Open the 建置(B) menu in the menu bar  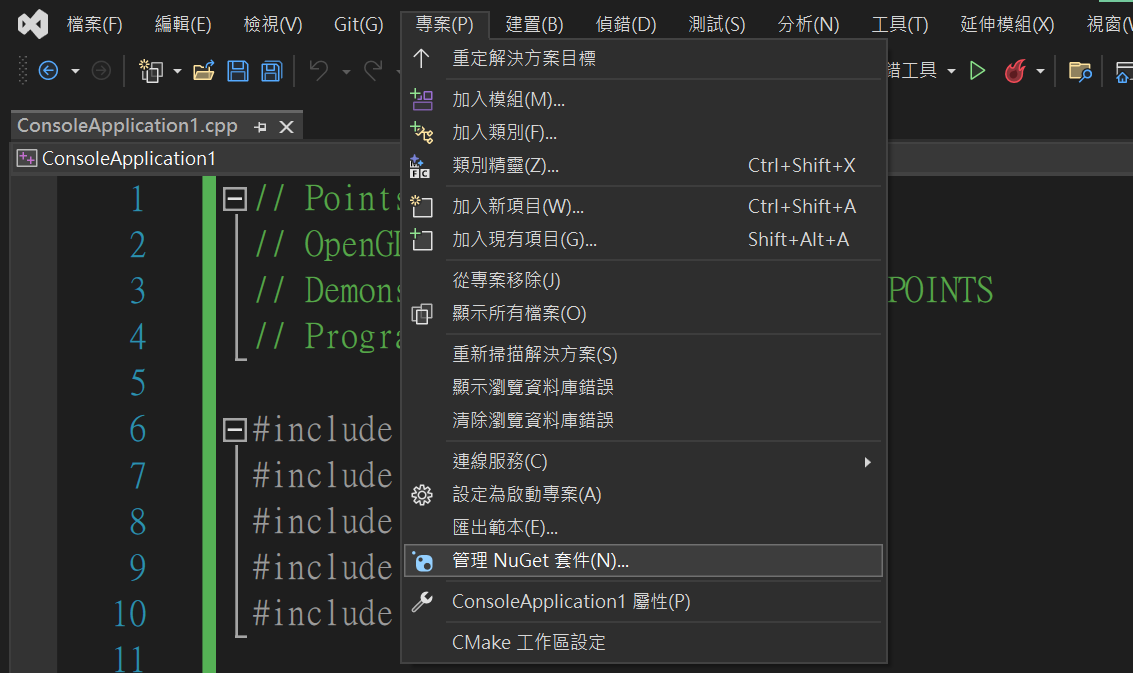[x=534, y=25]
